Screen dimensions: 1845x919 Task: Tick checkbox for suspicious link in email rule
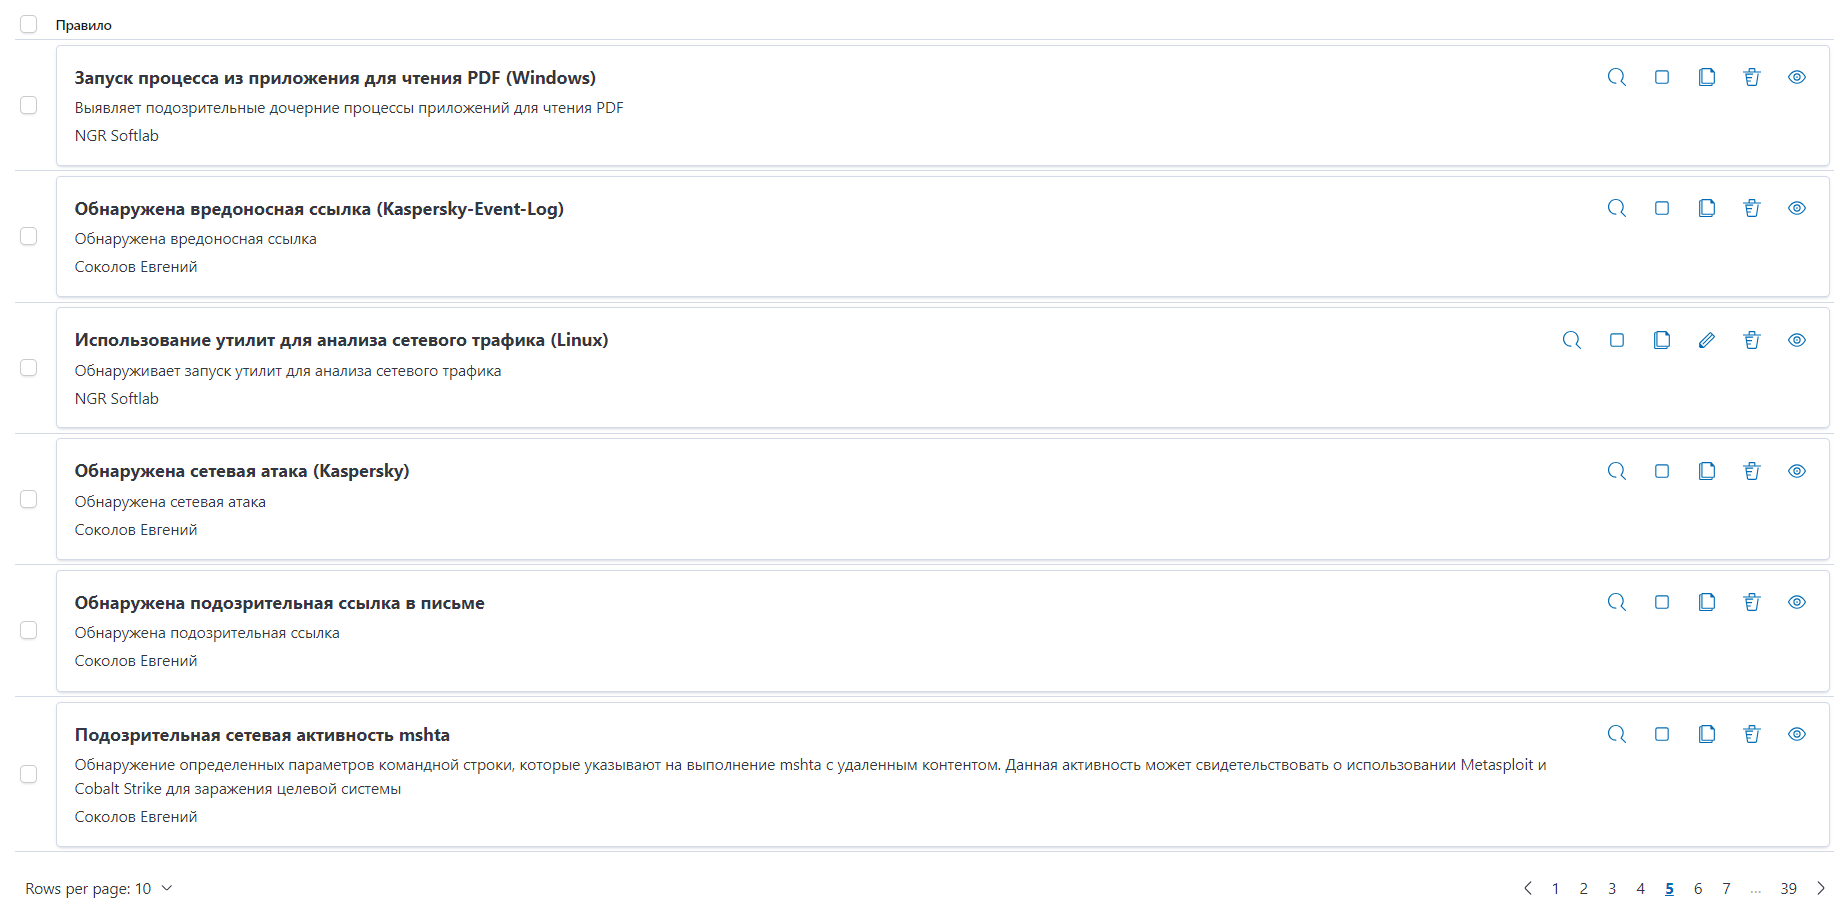(29, 630)
